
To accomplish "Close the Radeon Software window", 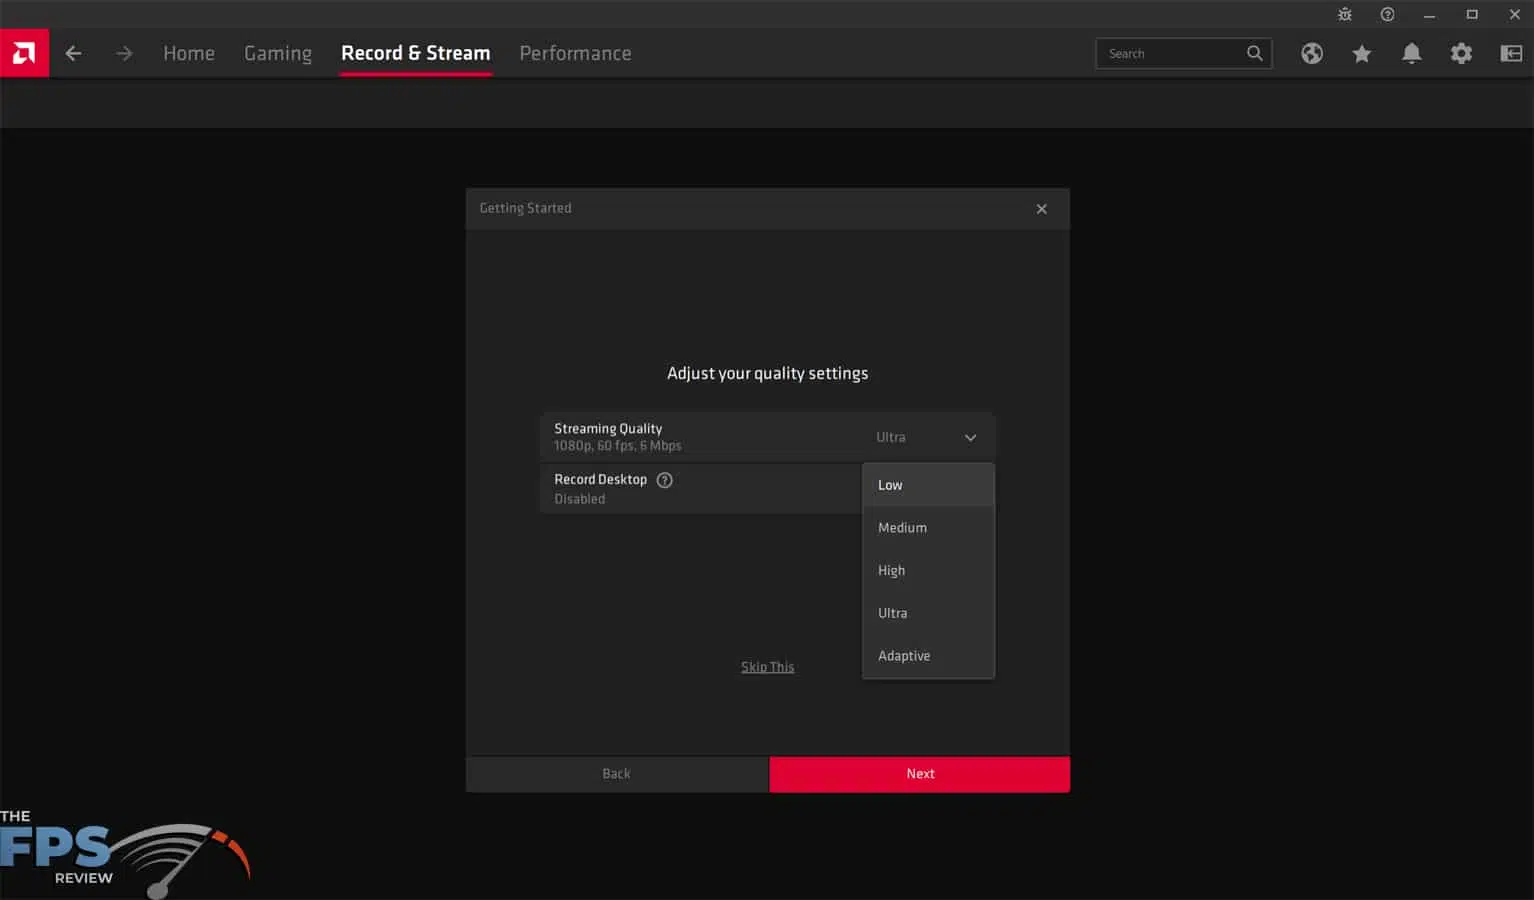I will [1514, 14].
